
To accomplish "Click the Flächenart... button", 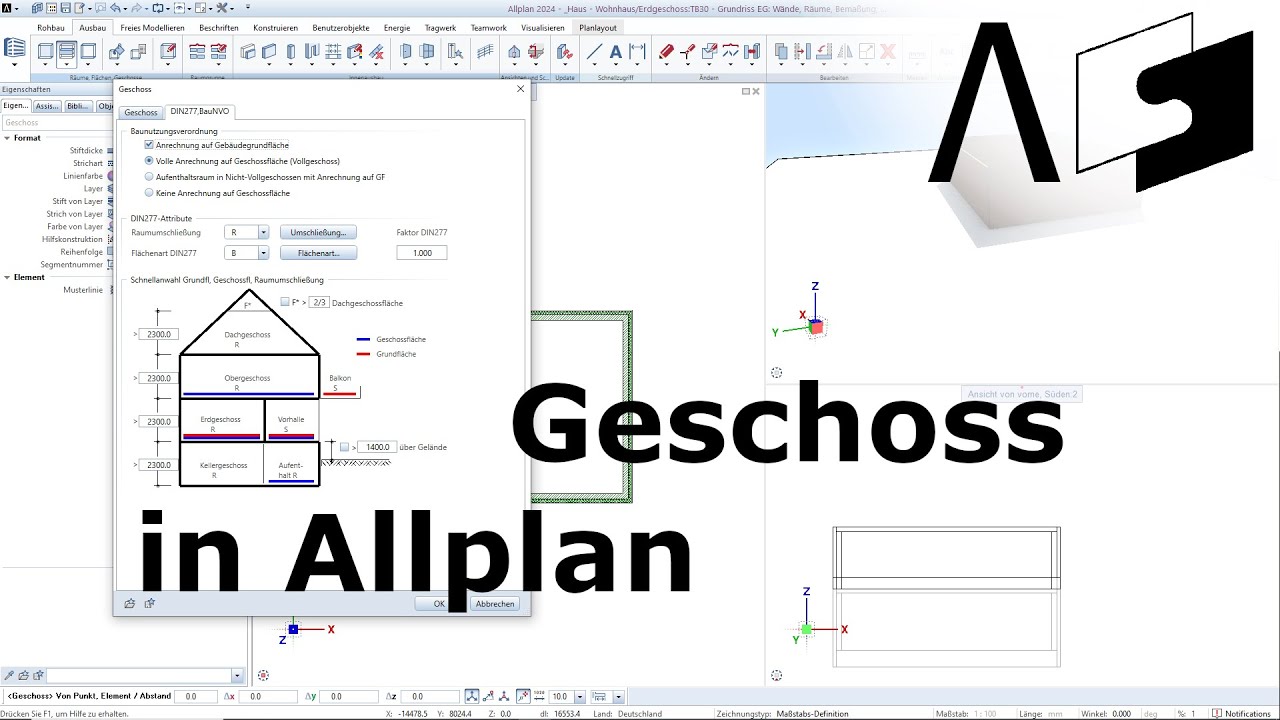I will click(318, 253).
